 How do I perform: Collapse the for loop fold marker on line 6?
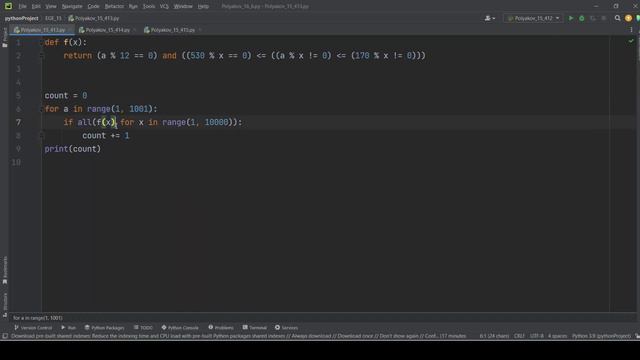click(x=42, y=109)
